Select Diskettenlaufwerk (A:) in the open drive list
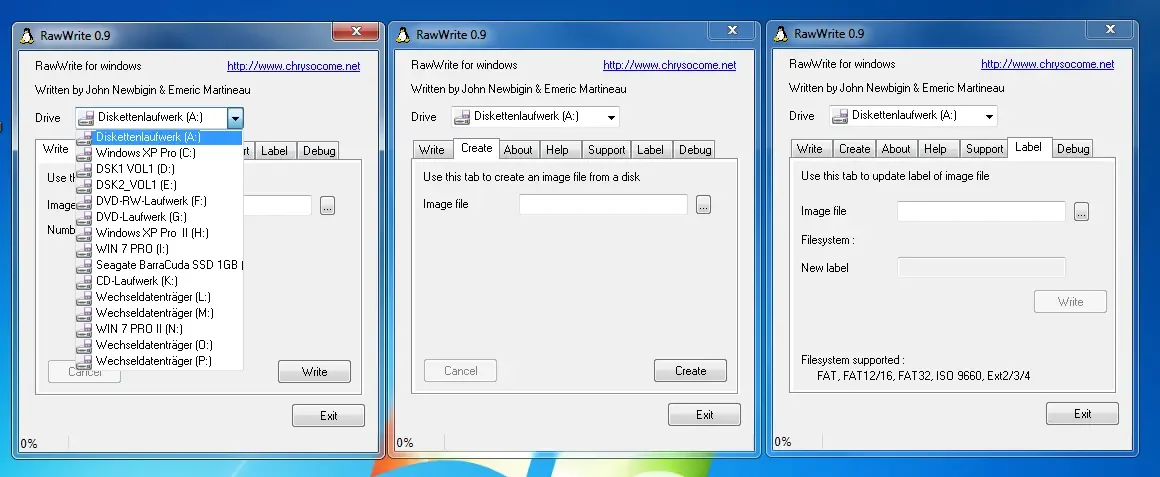This screenshot has width=1160, height=477. click(158, 137)
